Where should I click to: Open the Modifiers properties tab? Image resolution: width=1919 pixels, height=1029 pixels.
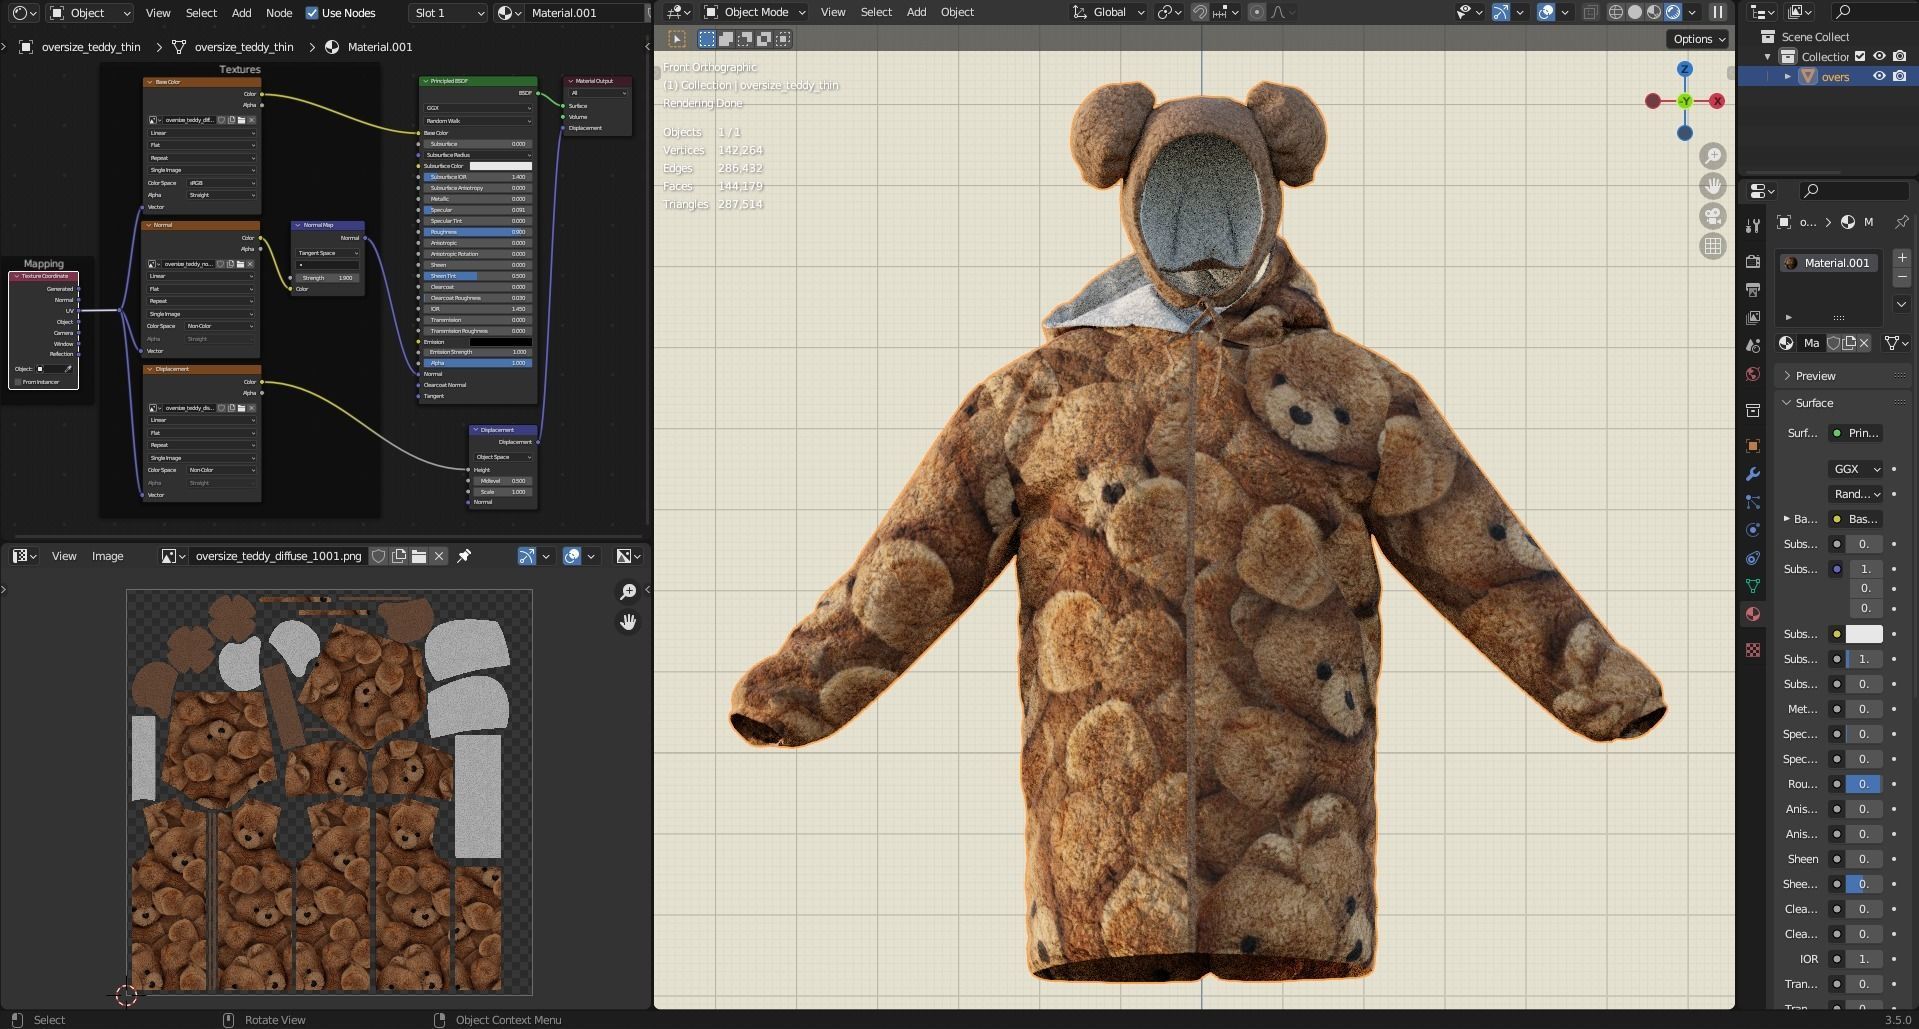tap(1752, 474)
